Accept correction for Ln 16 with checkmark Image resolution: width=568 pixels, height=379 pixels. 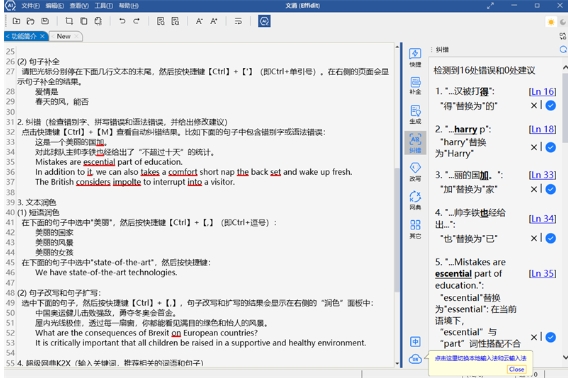[551, 105]
